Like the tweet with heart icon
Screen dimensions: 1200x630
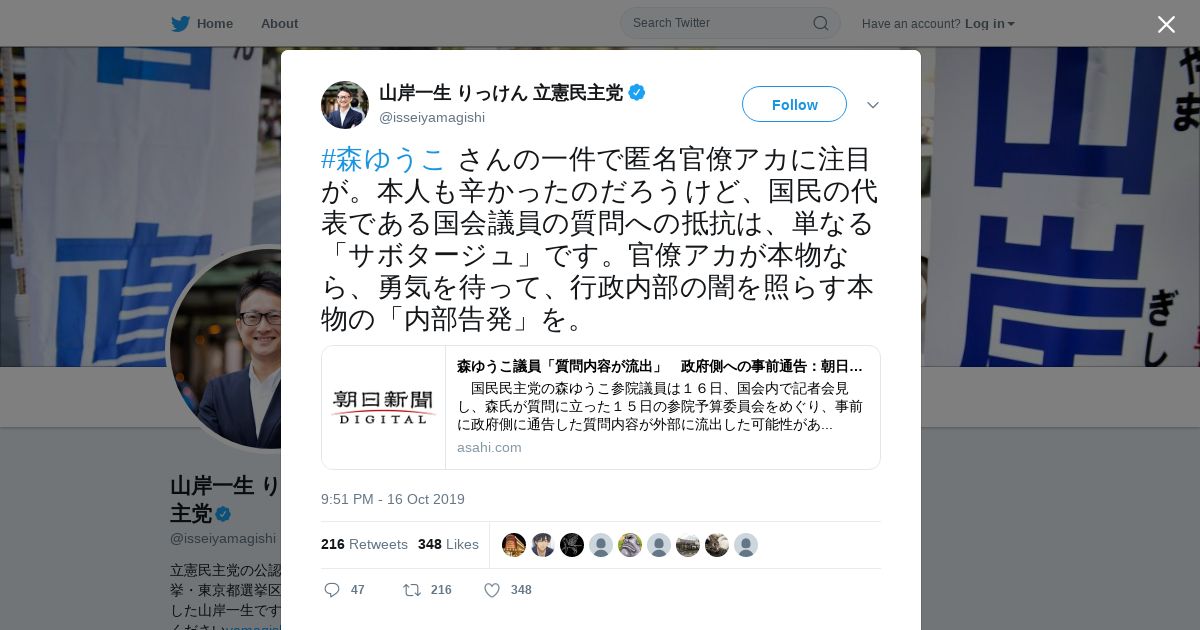click(492, 590)
